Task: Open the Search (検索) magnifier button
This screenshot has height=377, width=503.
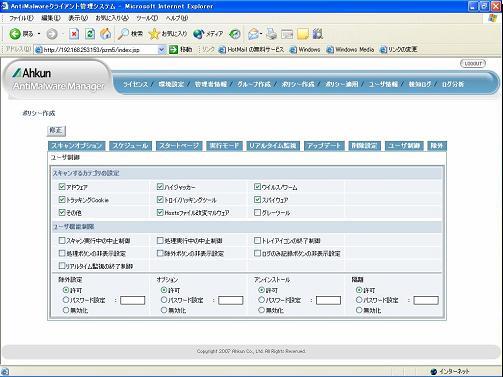Action: [x=130, y=34]
